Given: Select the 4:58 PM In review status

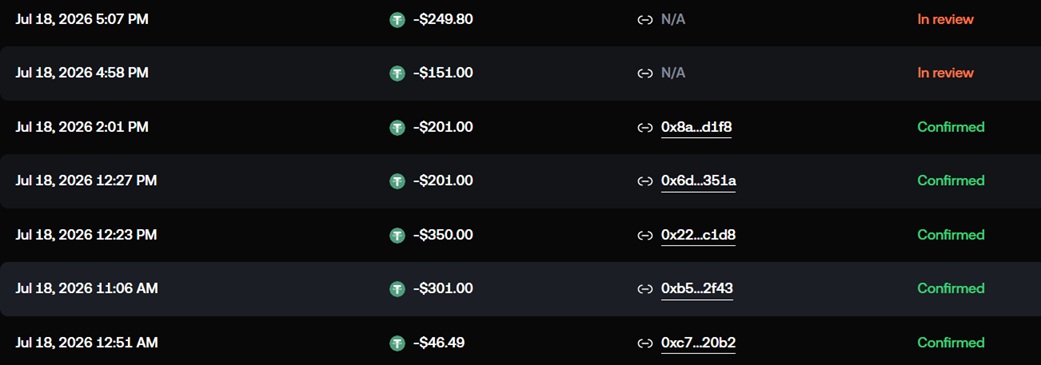Looking at the screenshot, I should click(x=945, y=74).
